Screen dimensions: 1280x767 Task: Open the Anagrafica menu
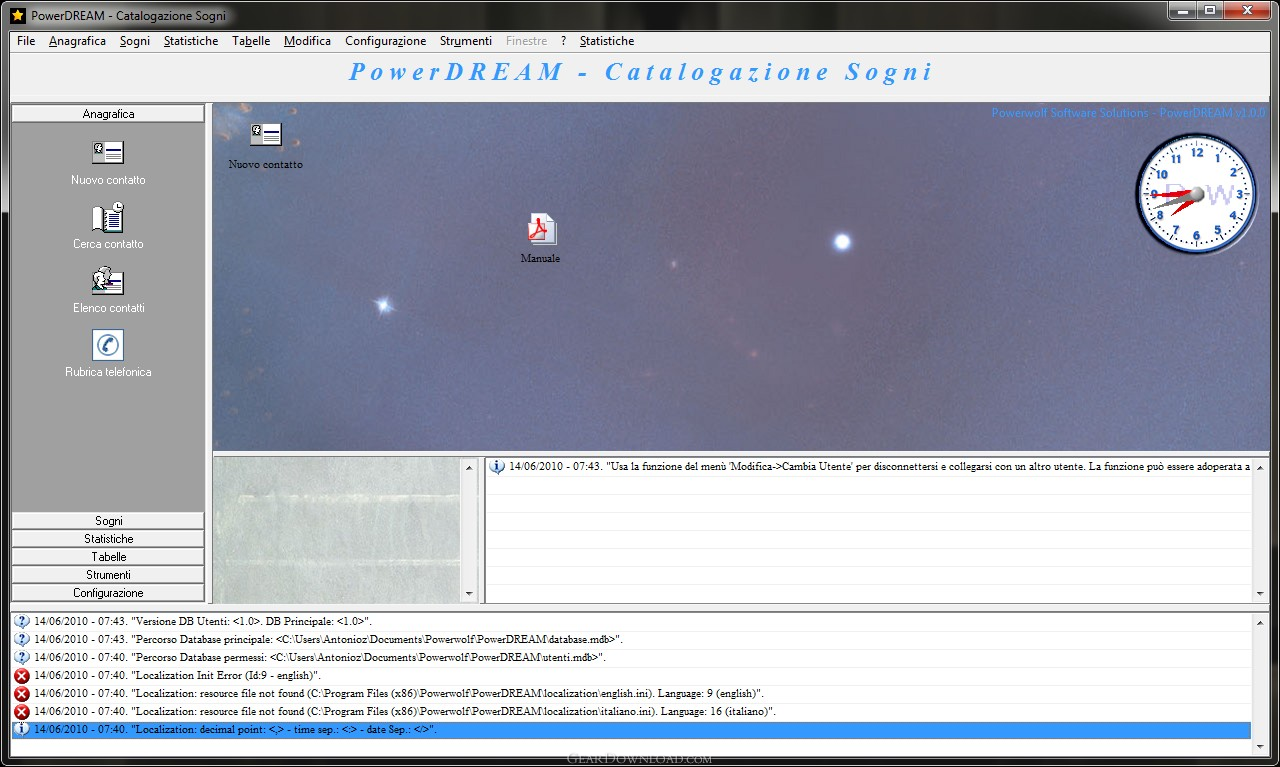point(77,41)
